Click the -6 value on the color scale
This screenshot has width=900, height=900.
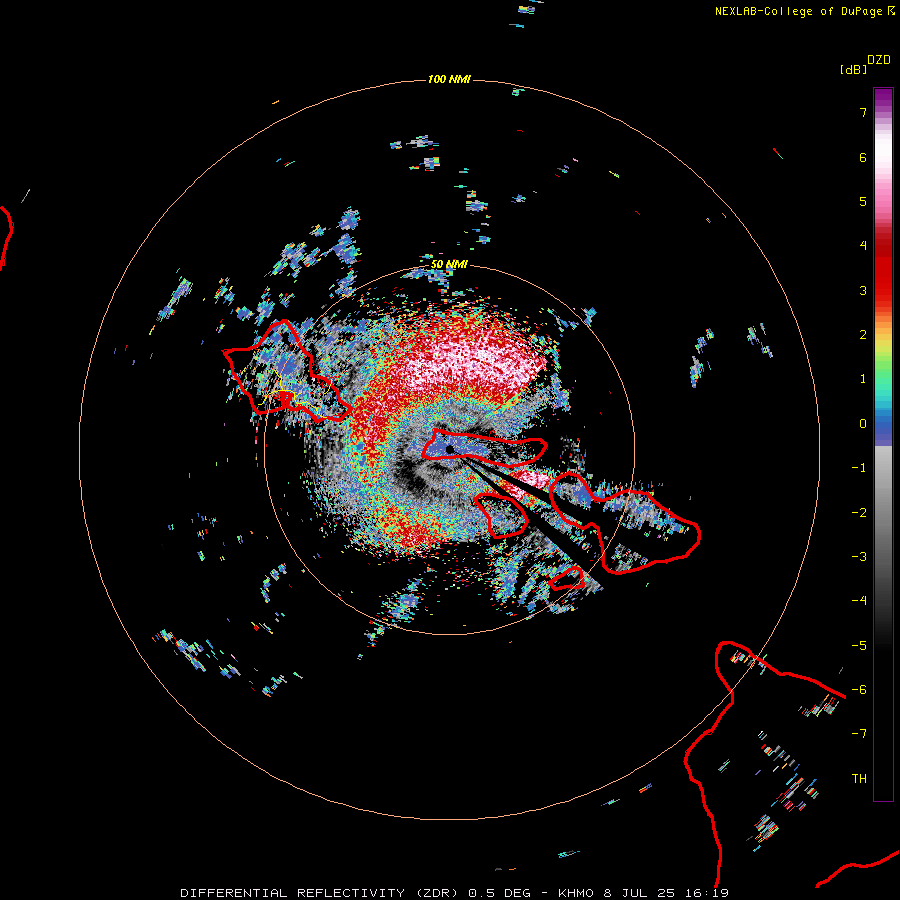tap(859, 690)
